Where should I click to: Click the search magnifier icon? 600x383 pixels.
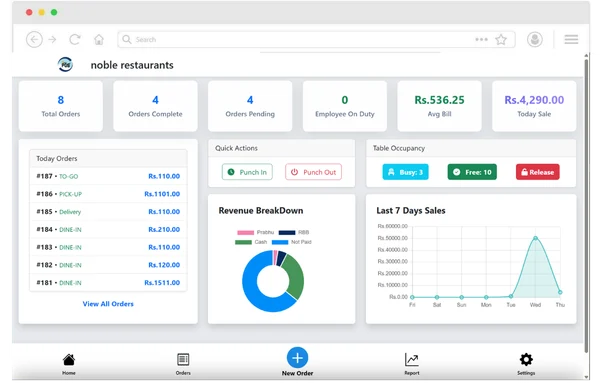(127, 39)
